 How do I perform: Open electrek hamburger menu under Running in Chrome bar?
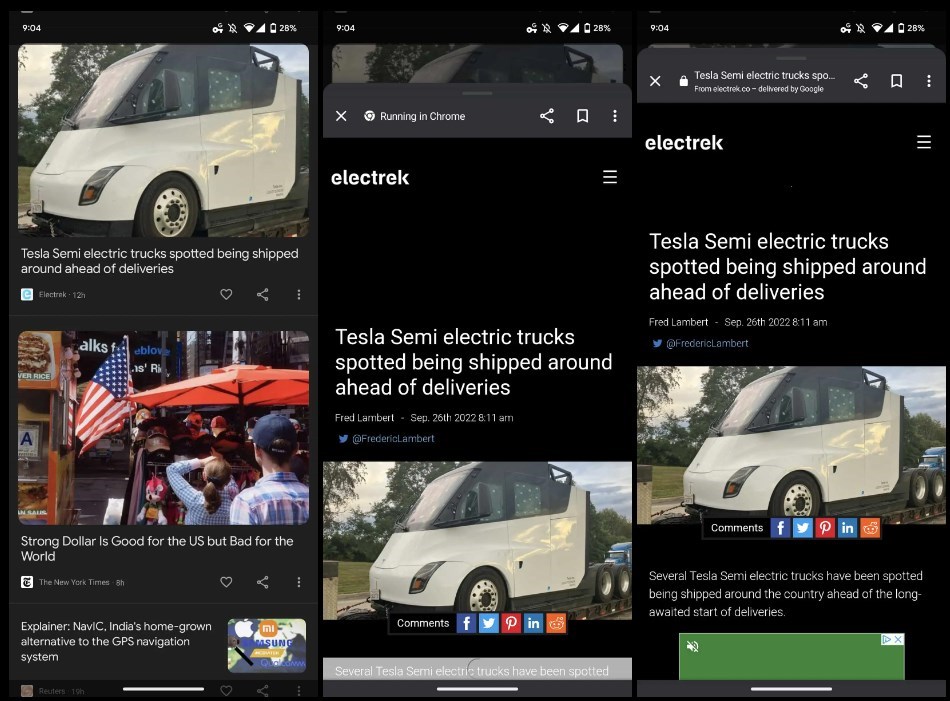tap(610, 177)
